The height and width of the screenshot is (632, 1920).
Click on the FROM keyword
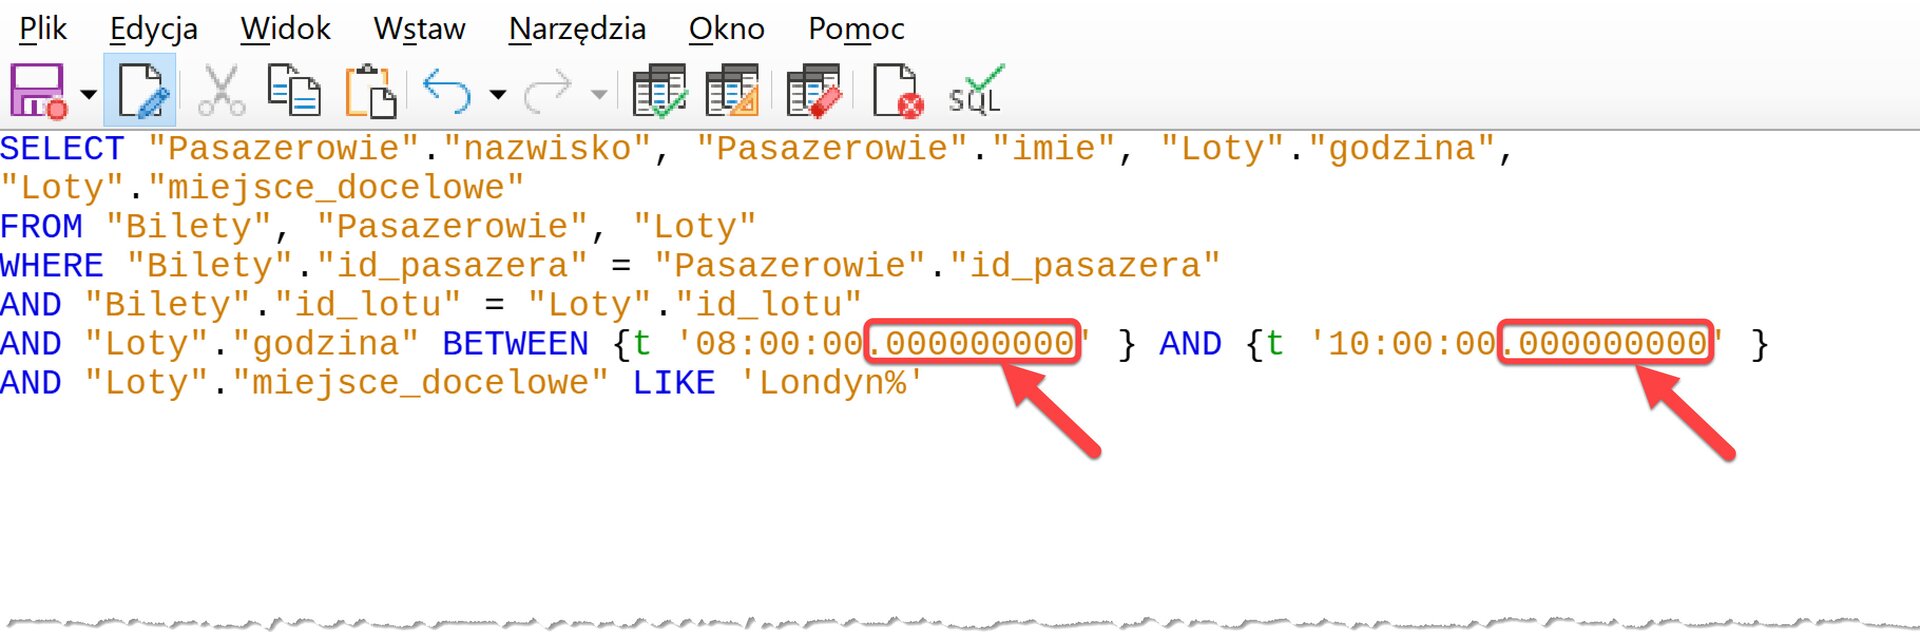coord(41,226)
